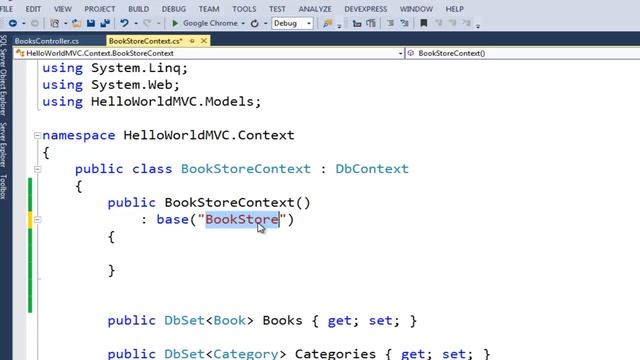Screen dimensions: 640x360
Task: Open the Google Chrome browser dropdown arrow
Action: tap(243, 24)
